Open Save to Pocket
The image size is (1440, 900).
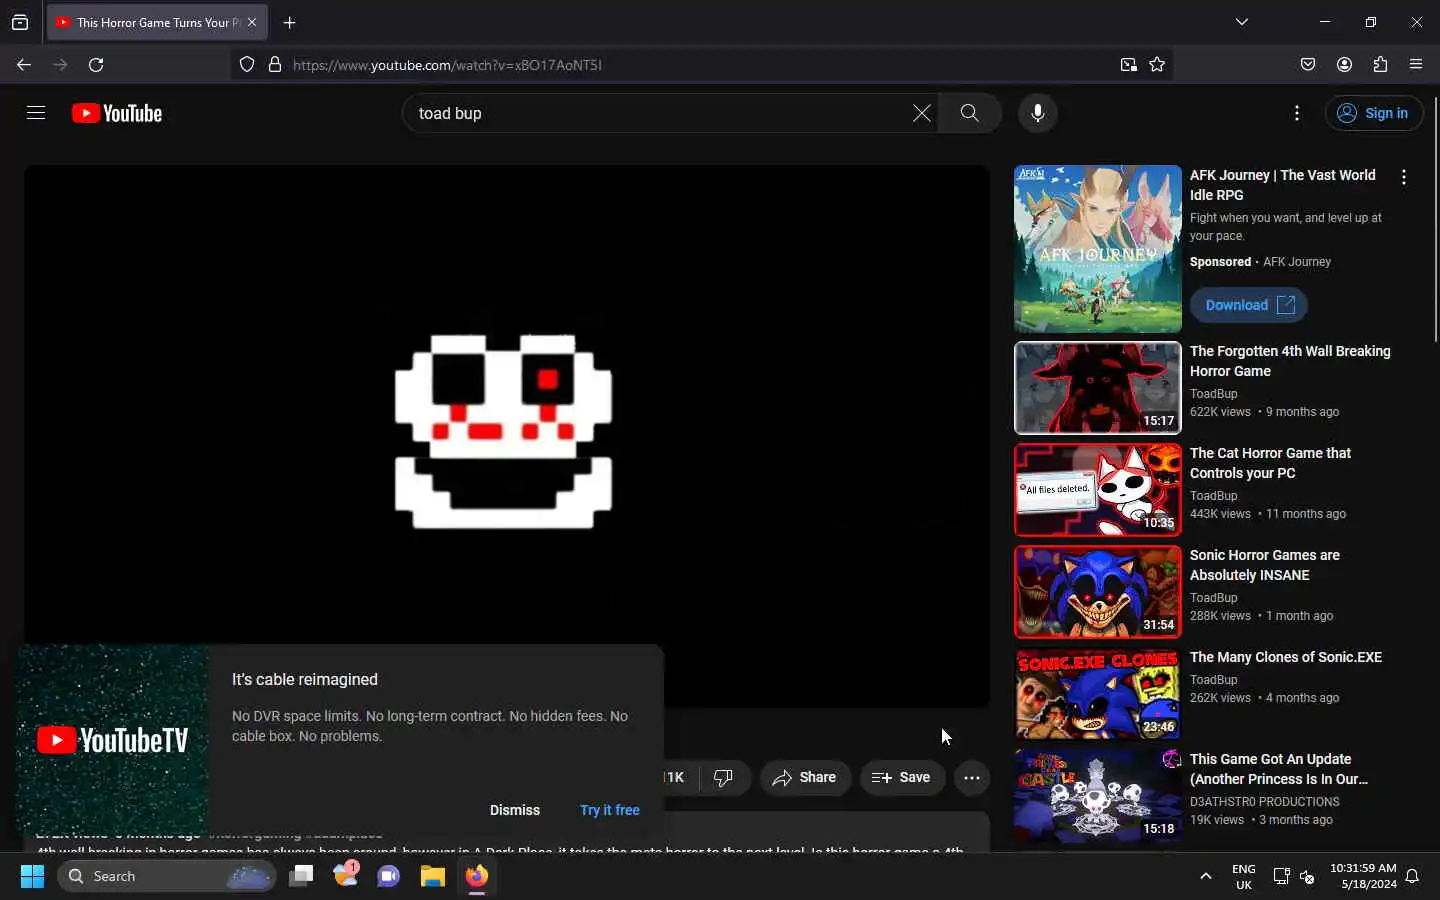tap(1308, 65)
